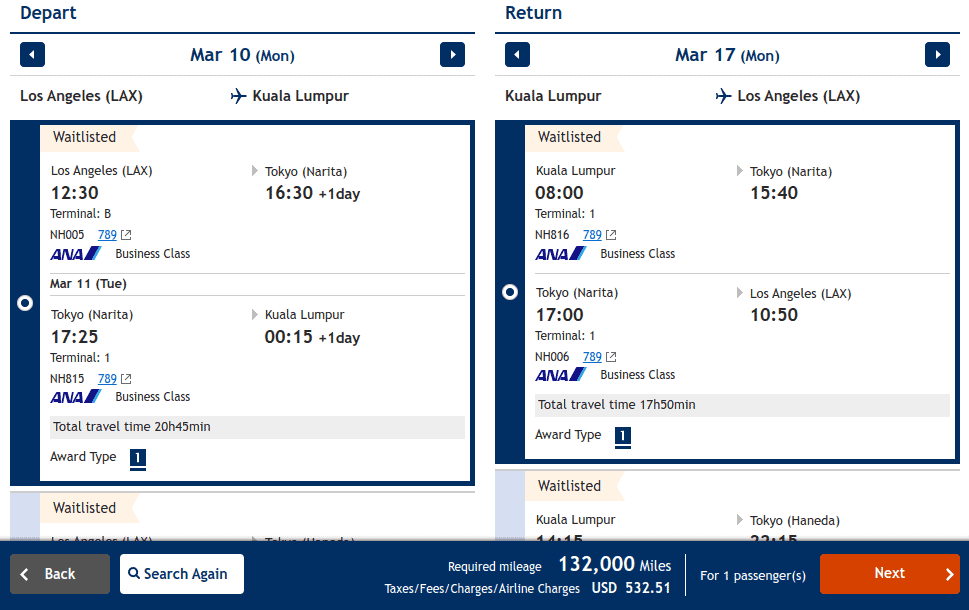Select the 08:00 Kuala Lumpur return flight
This screenshot has width=969, height=610.
click(x=510, y=292)
